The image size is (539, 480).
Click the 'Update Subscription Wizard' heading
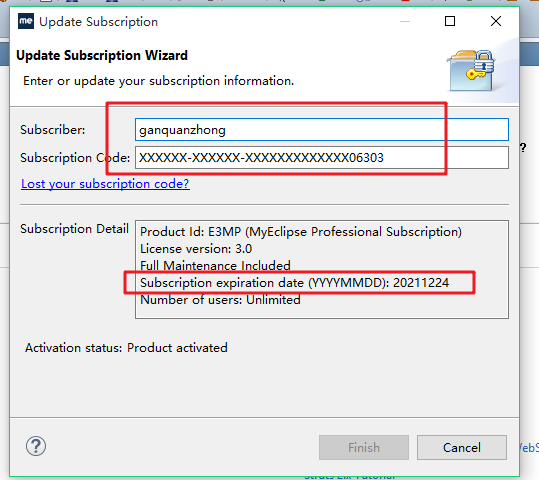coord(102,55)
